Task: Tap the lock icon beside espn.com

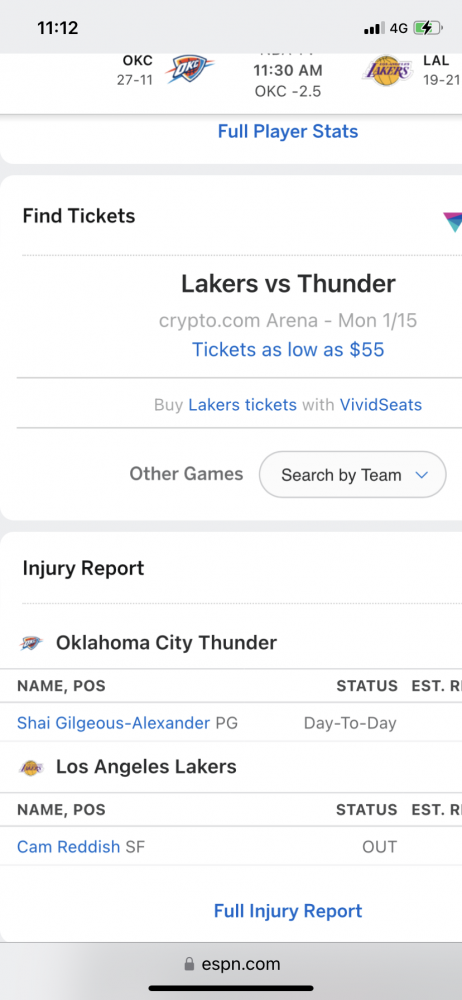Action: (x=189, y=964)
